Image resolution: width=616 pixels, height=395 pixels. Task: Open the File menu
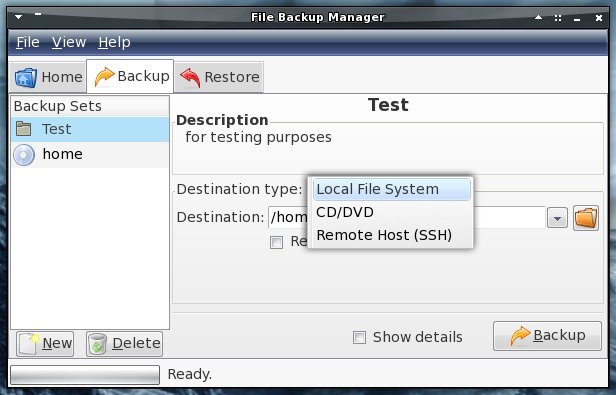[28, 42]
